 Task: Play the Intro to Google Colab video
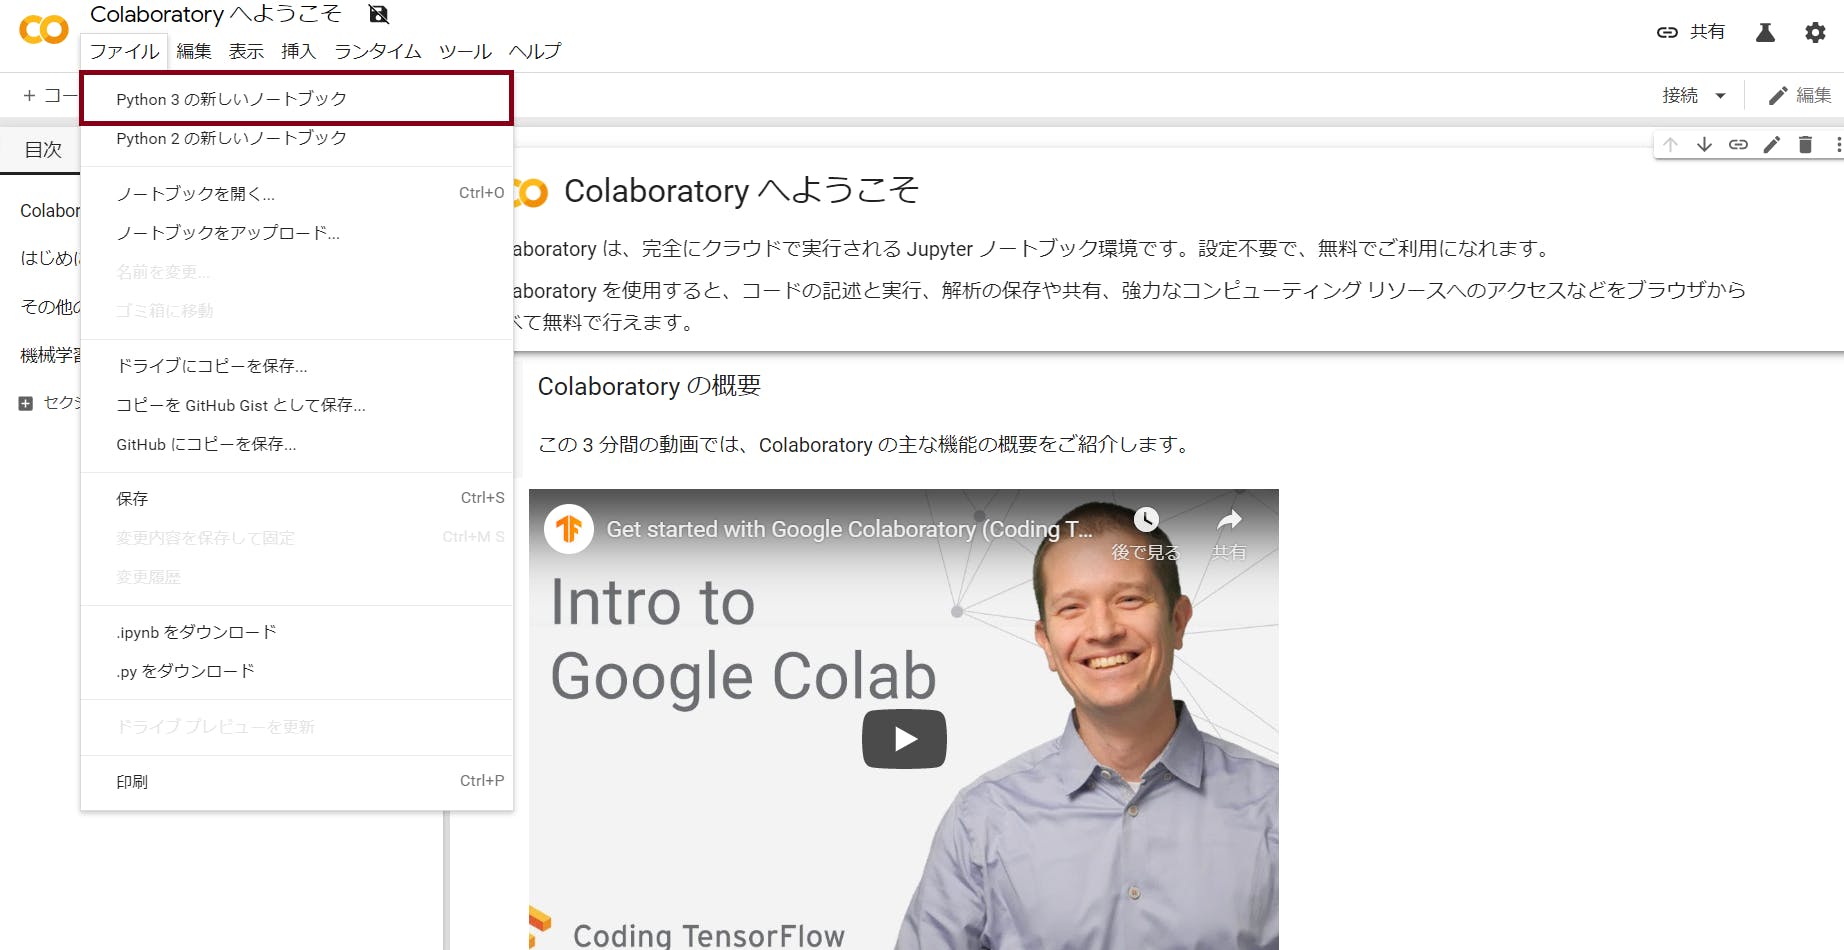[x=903, y=739]
